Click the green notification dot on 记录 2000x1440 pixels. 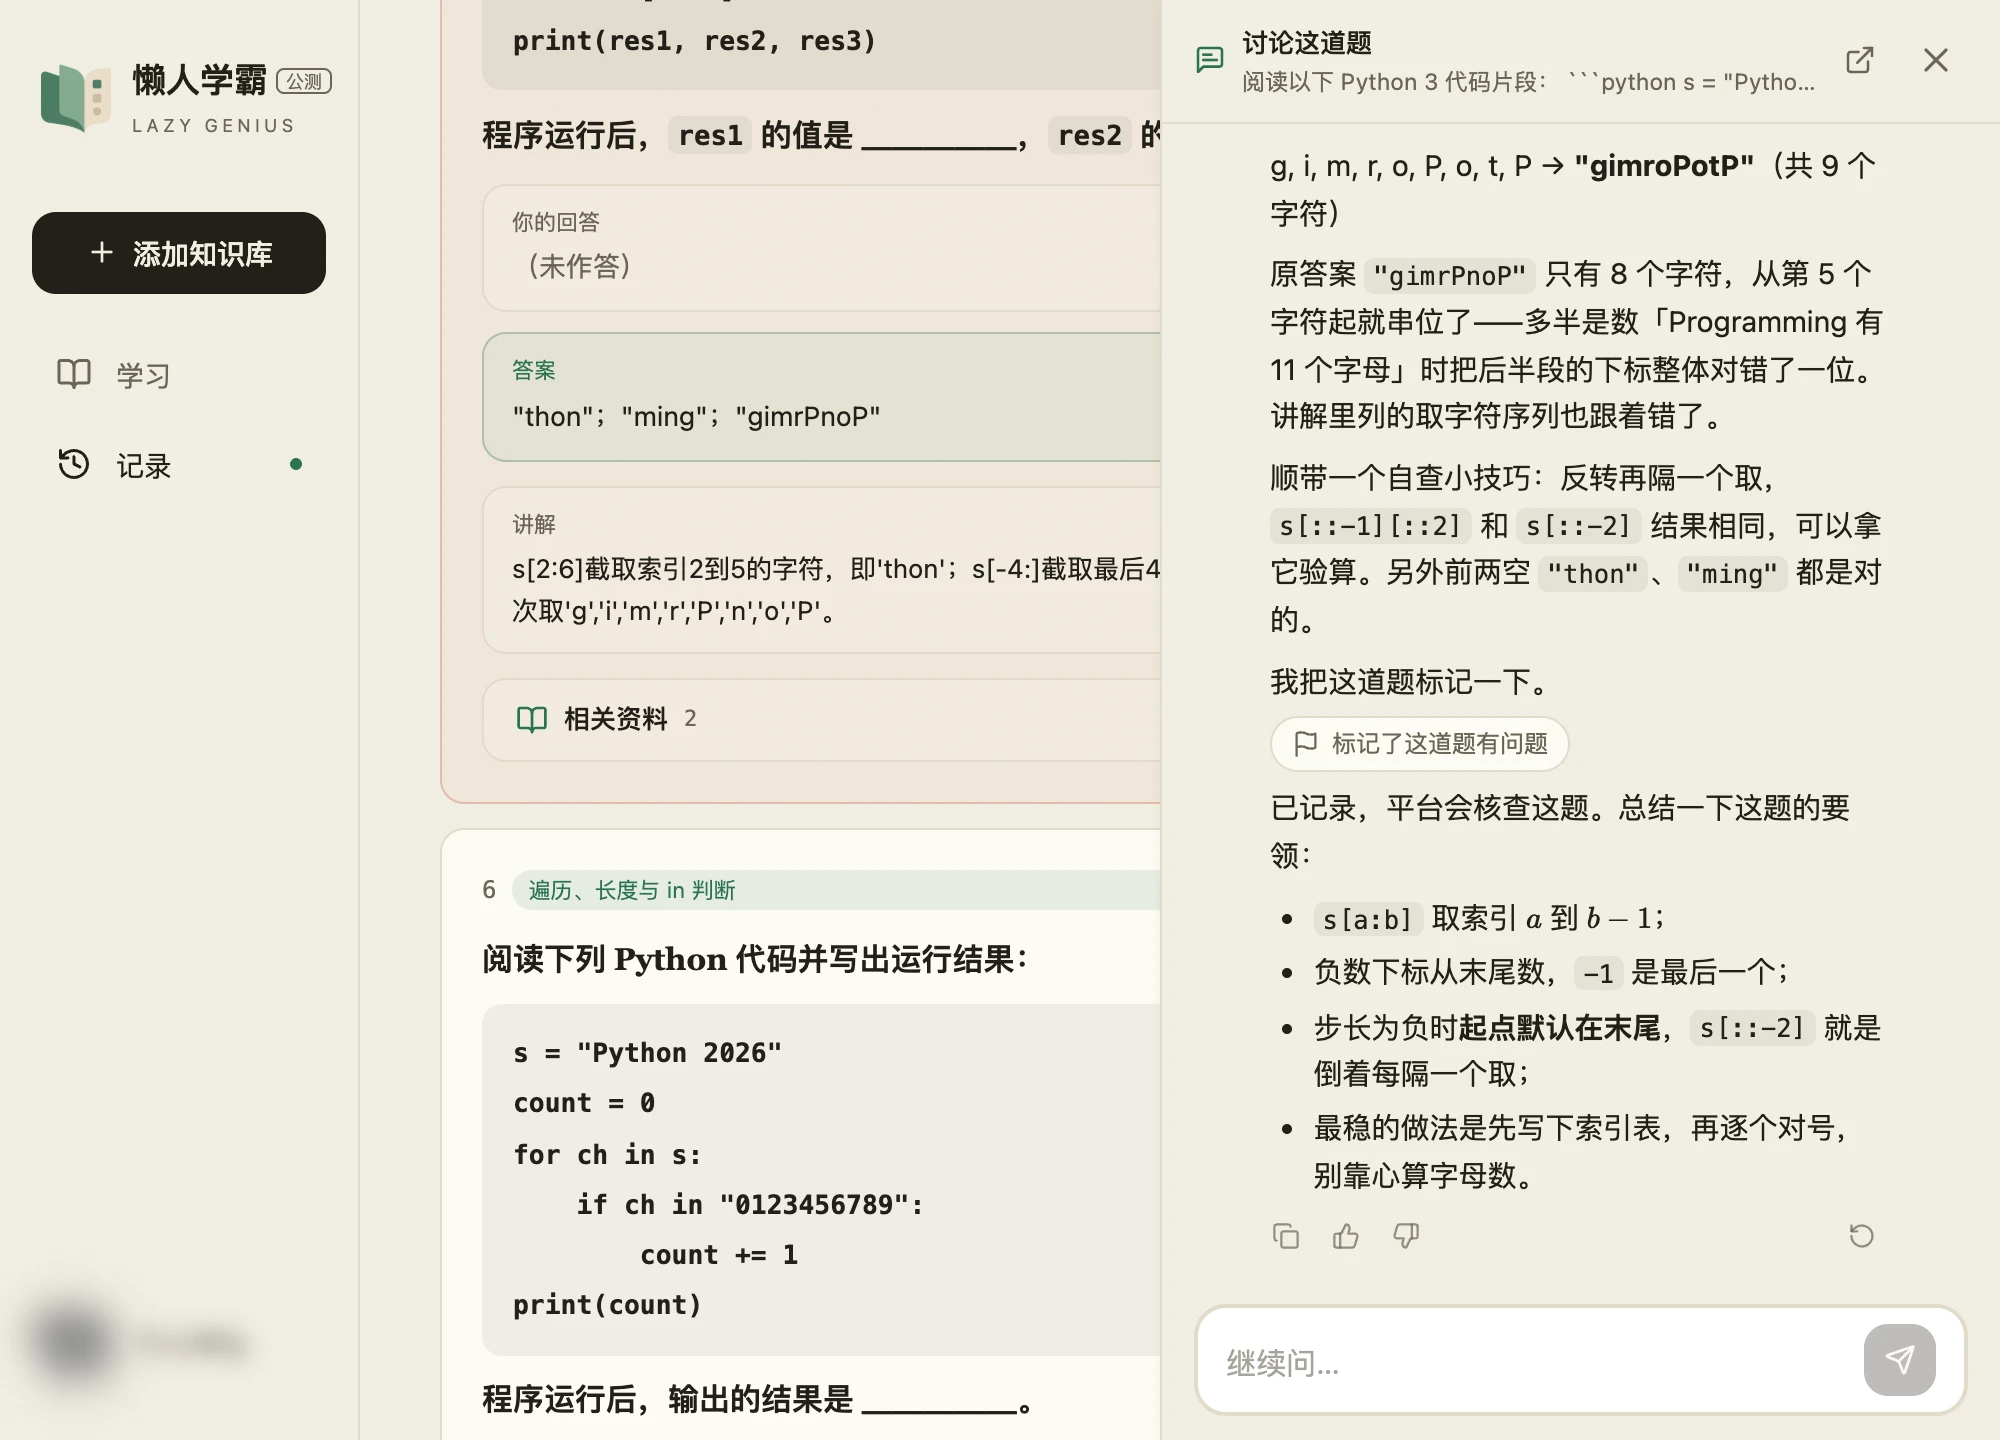click(296, 464)
